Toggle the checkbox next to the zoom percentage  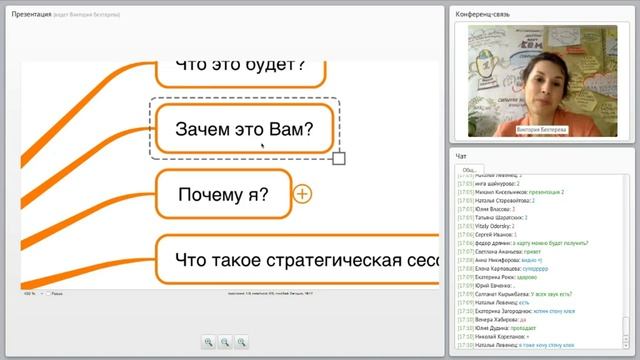[48, 293]
